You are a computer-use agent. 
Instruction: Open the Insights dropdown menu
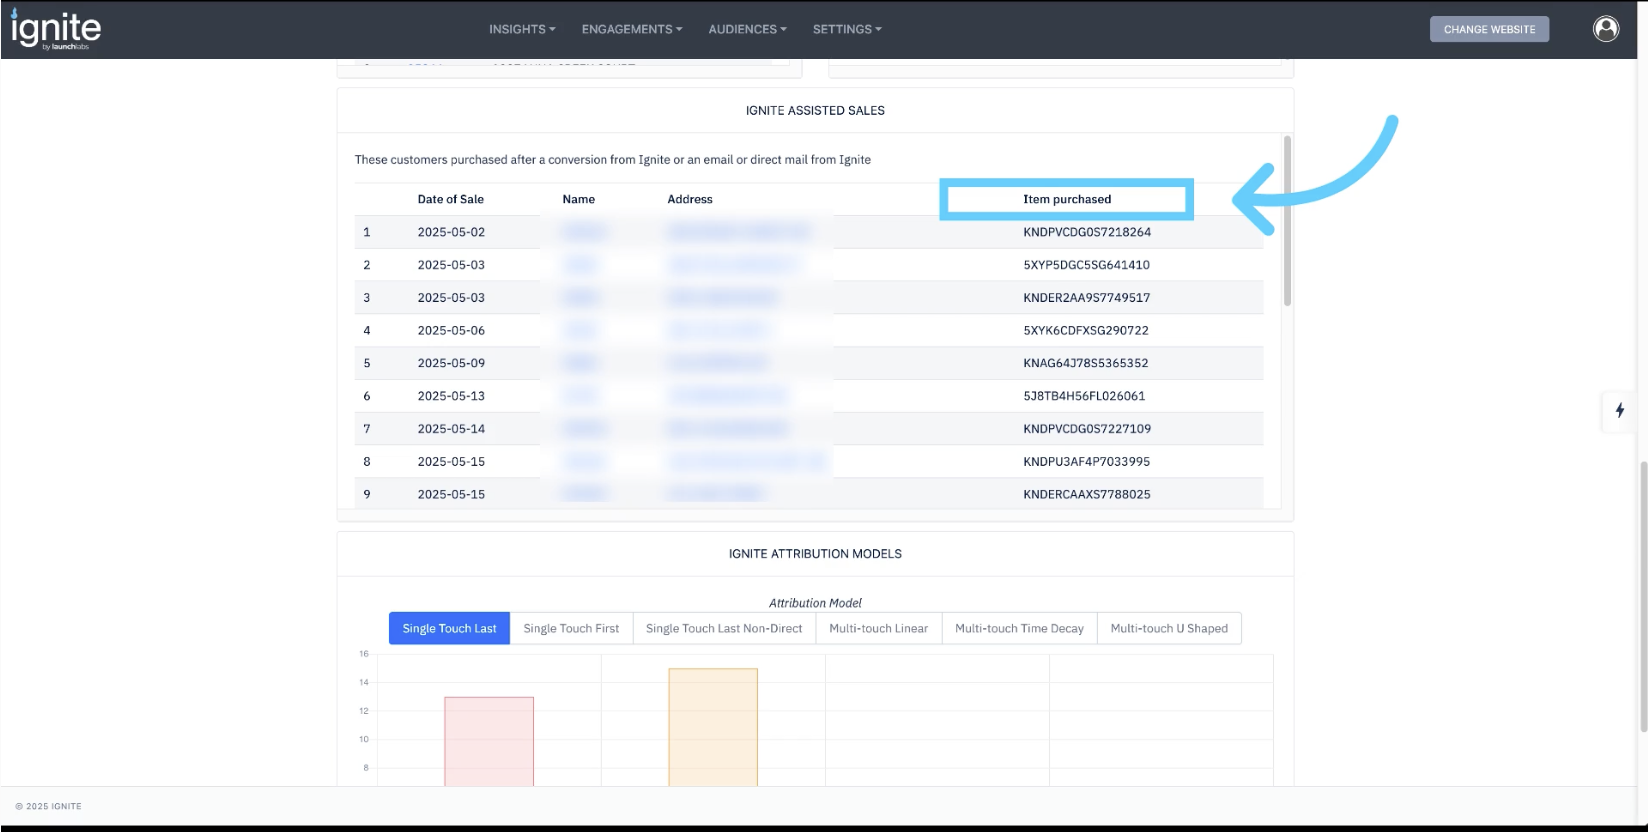tap(522, 29)
